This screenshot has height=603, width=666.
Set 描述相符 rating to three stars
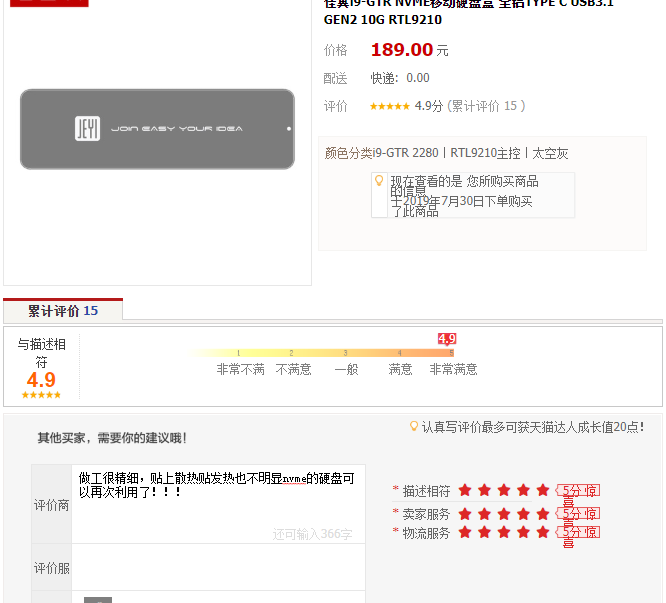pos(504,490)
